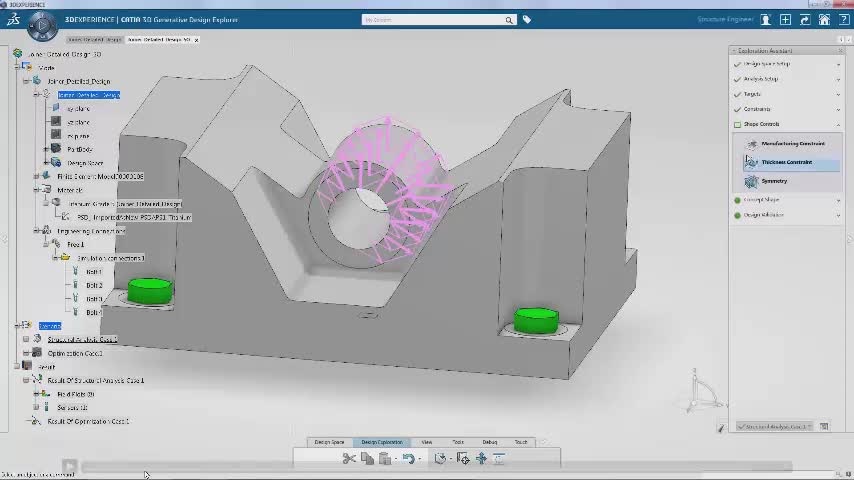Click the Constraints check mark

[737, 110]
